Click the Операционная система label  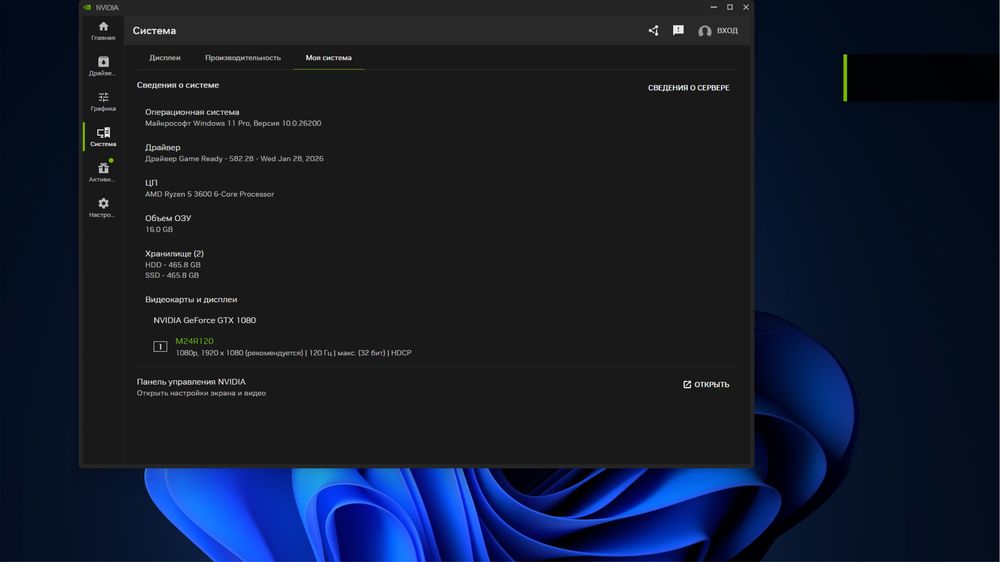tap(192, 112)
